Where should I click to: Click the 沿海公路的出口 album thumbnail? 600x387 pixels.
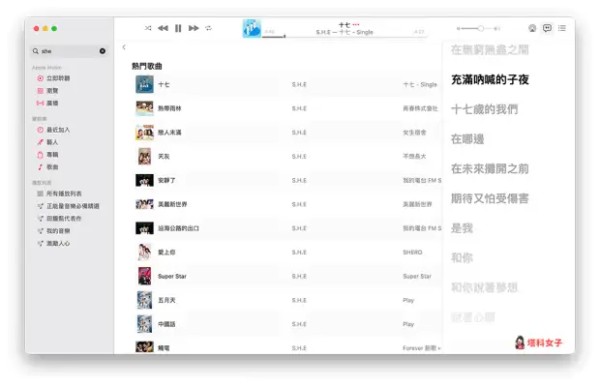coord(145,228)
